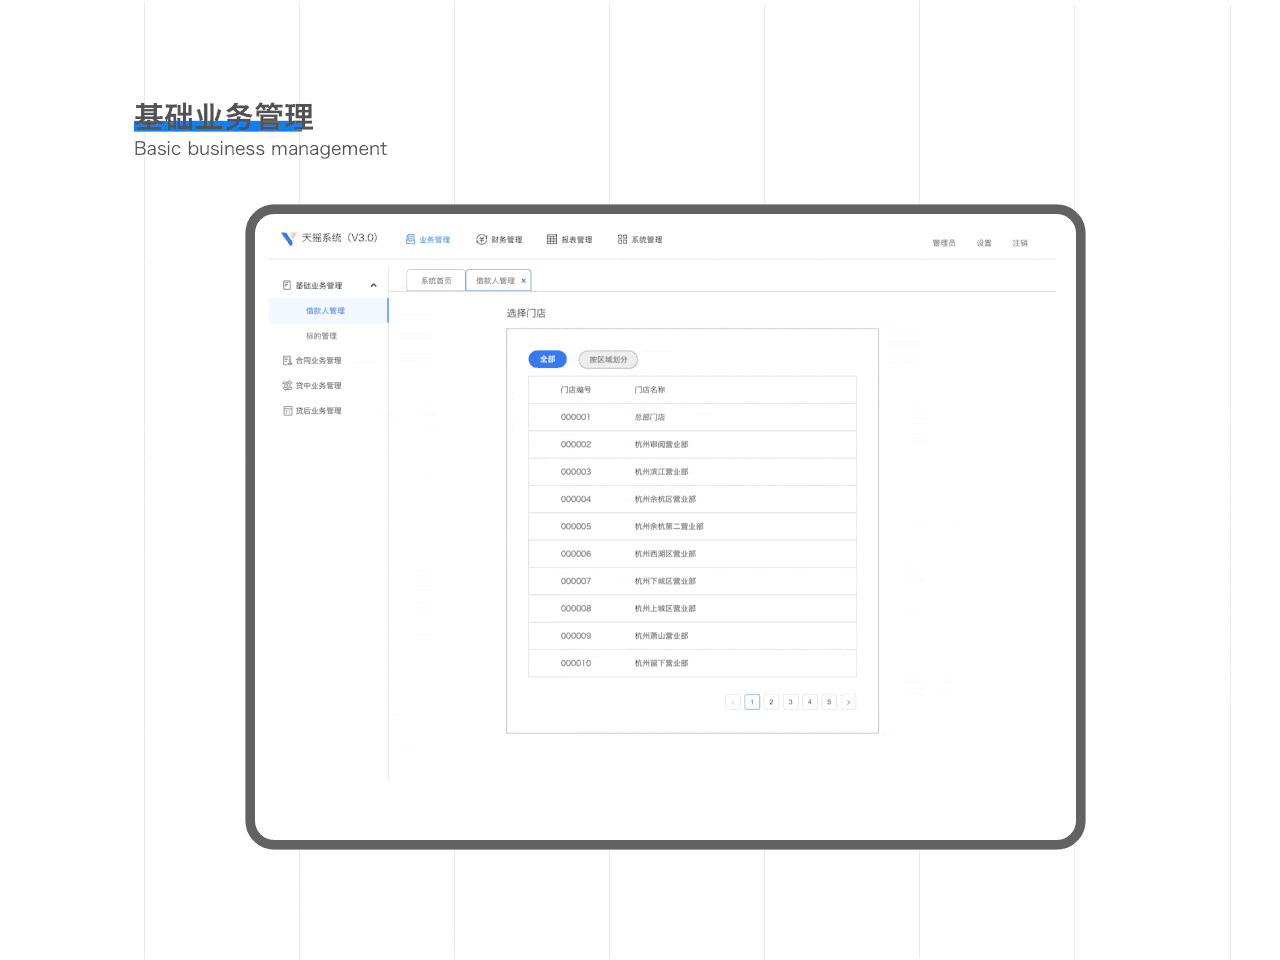Viewport: 1280px width, 960px height.
Task: Select store 杭州审阅营业部
Action: click(x=661, y=444)
